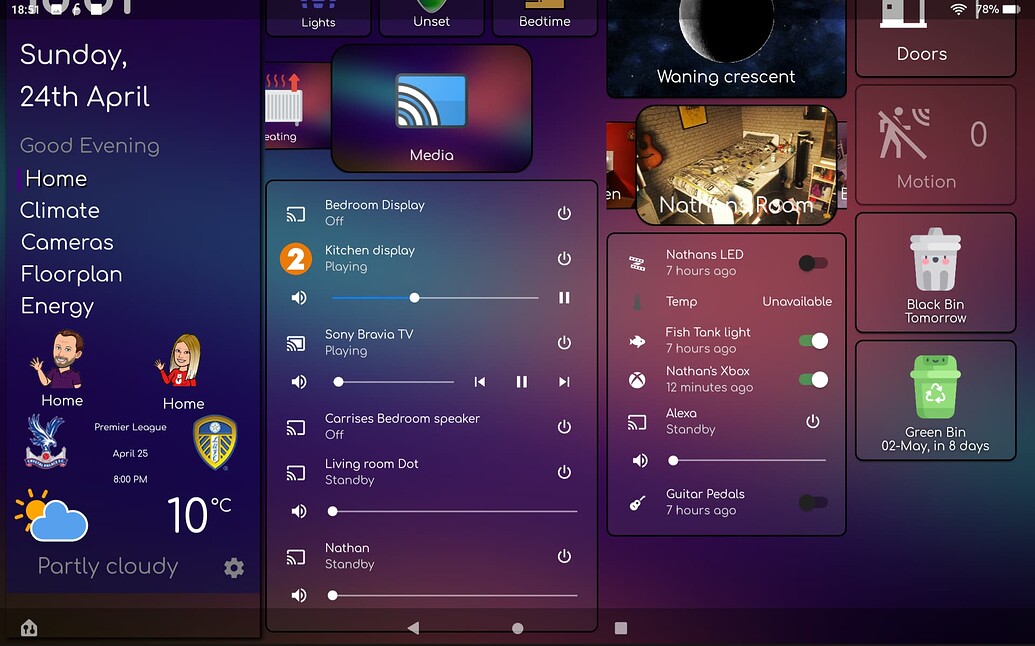Tap Android back navigation button

point(414,628)
